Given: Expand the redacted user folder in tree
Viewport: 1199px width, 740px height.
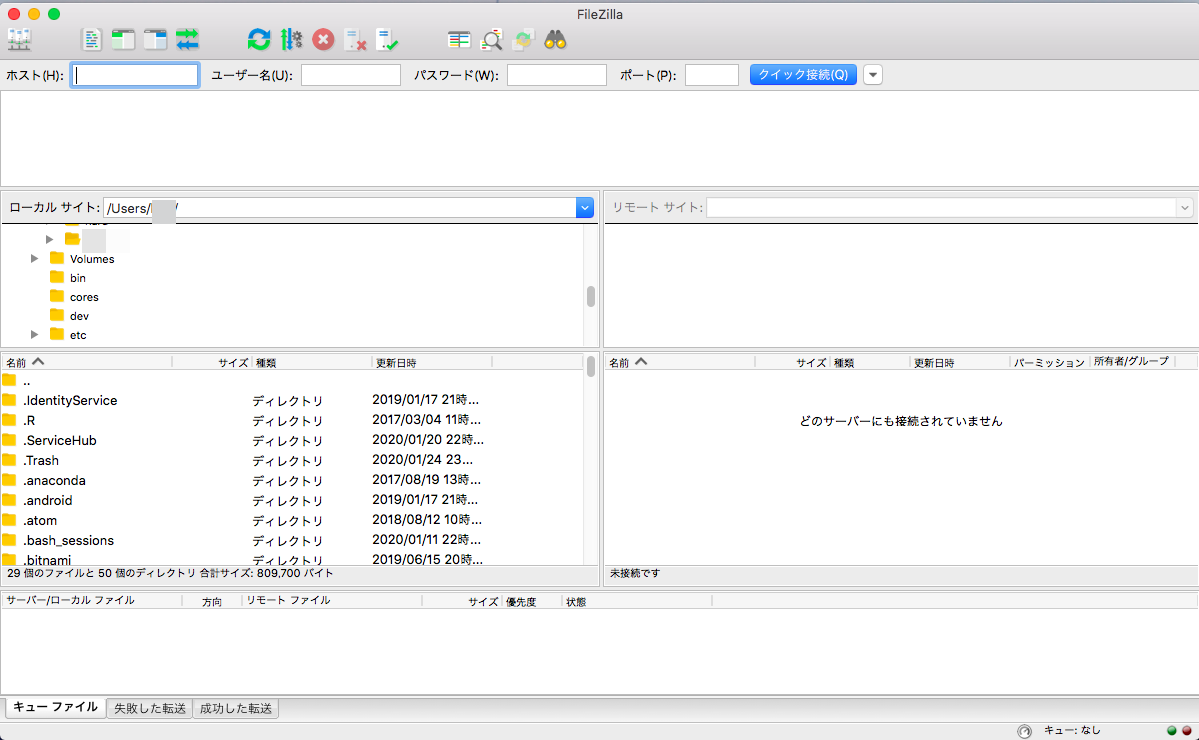Looking at the screenshot, I should point(50,239).
